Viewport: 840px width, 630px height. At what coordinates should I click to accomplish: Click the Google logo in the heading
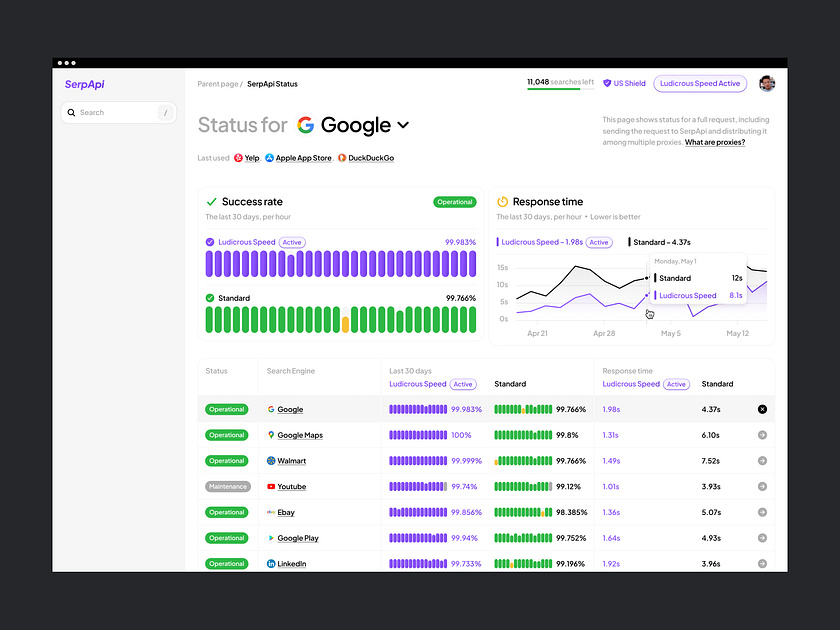coord(305,125)
